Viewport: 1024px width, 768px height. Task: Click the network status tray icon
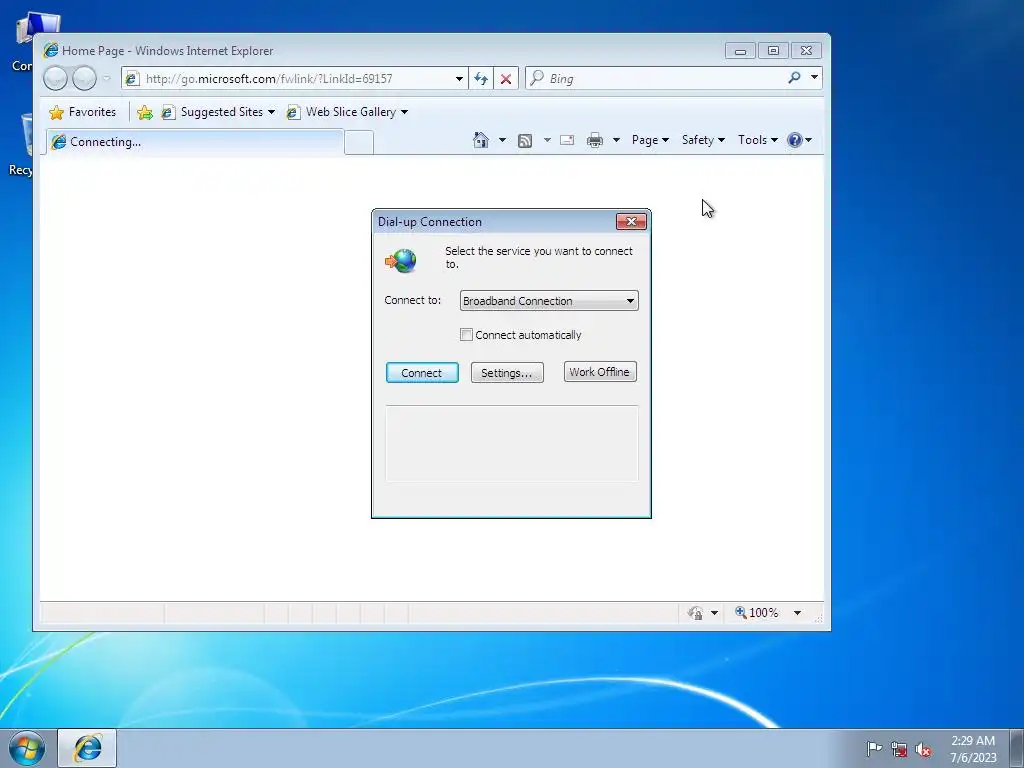point(899,749)
